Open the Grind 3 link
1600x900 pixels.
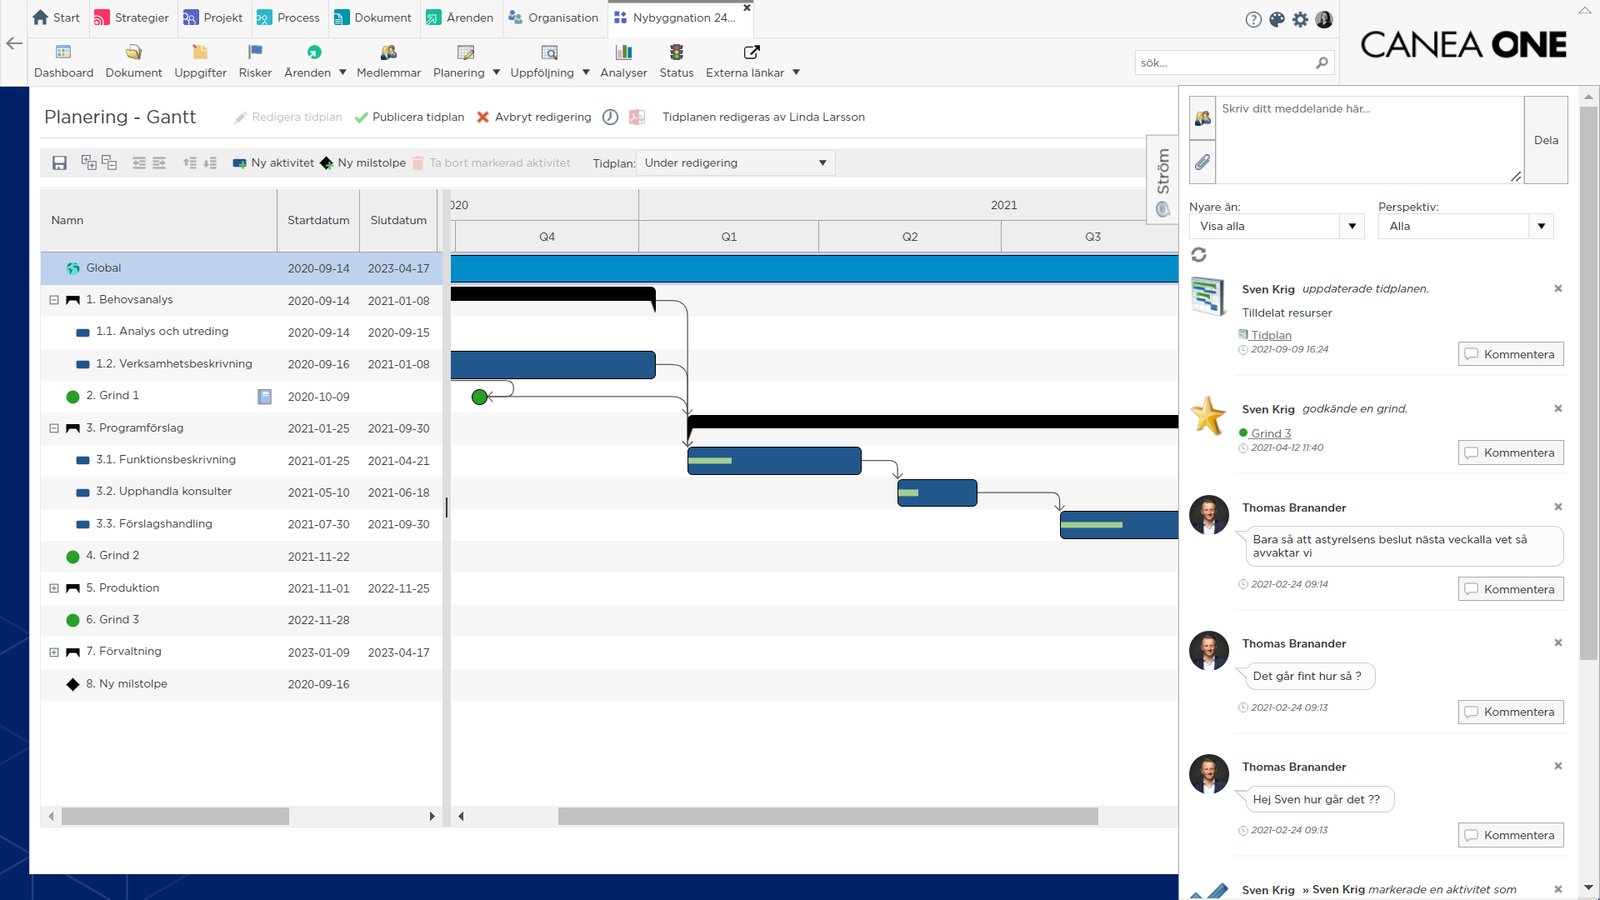point(1271,433)
